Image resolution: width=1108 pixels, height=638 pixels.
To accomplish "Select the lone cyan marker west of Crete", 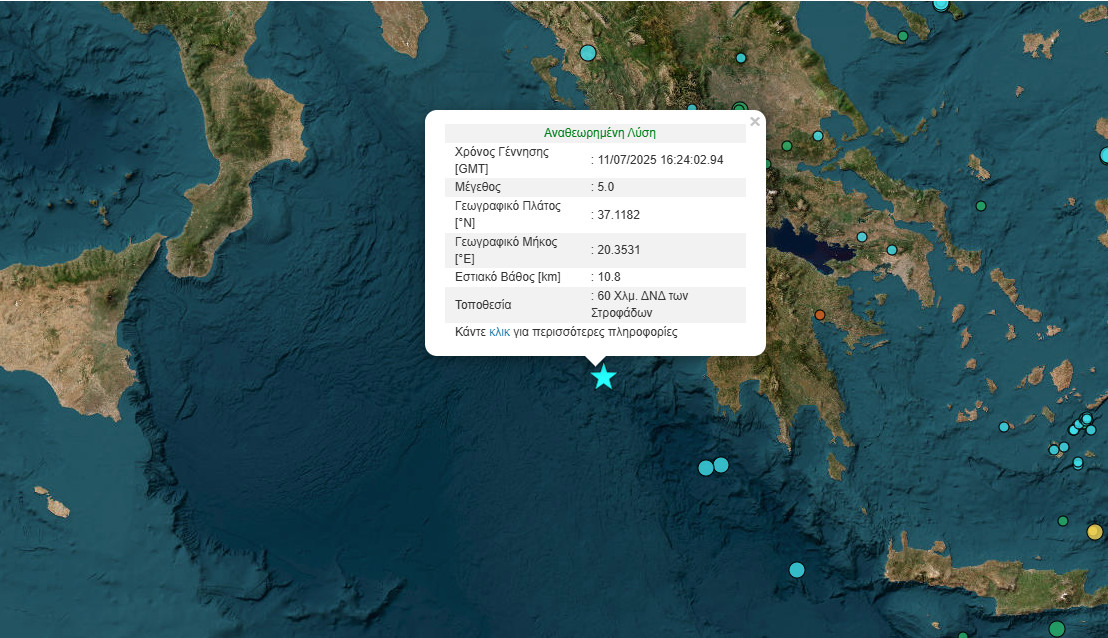I will (x=797, y=570).
